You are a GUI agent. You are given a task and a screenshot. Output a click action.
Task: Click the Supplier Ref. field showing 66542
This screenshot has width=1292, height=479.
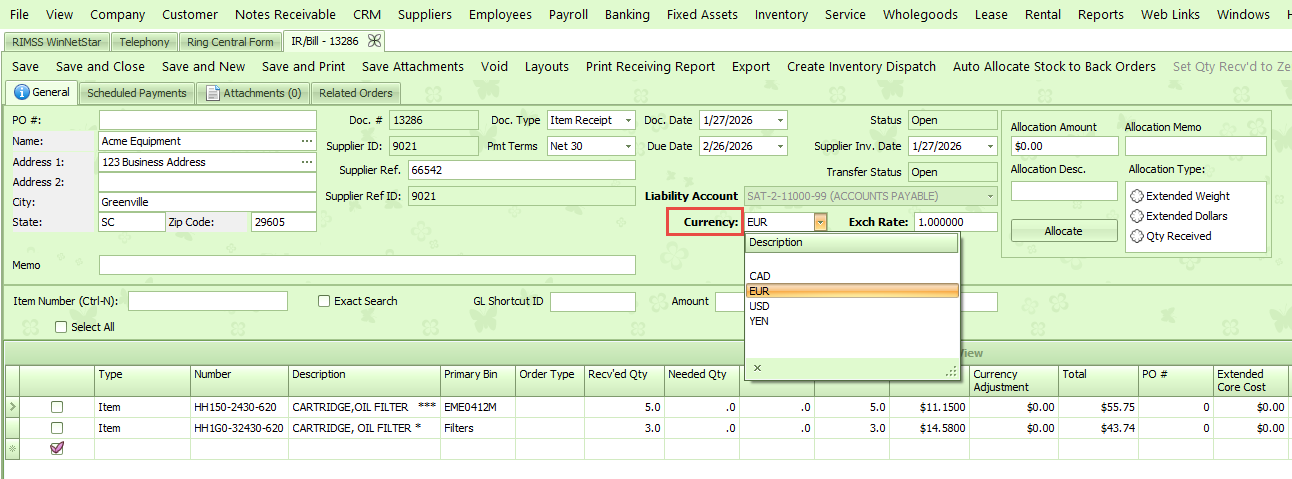522,170
